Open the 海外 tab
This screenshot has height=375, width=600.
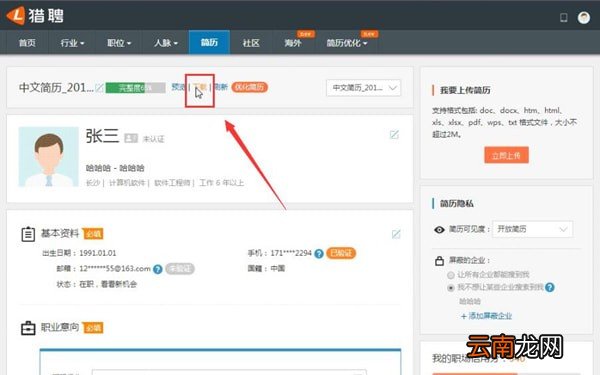pyautogui.click(x=293, y=42)
